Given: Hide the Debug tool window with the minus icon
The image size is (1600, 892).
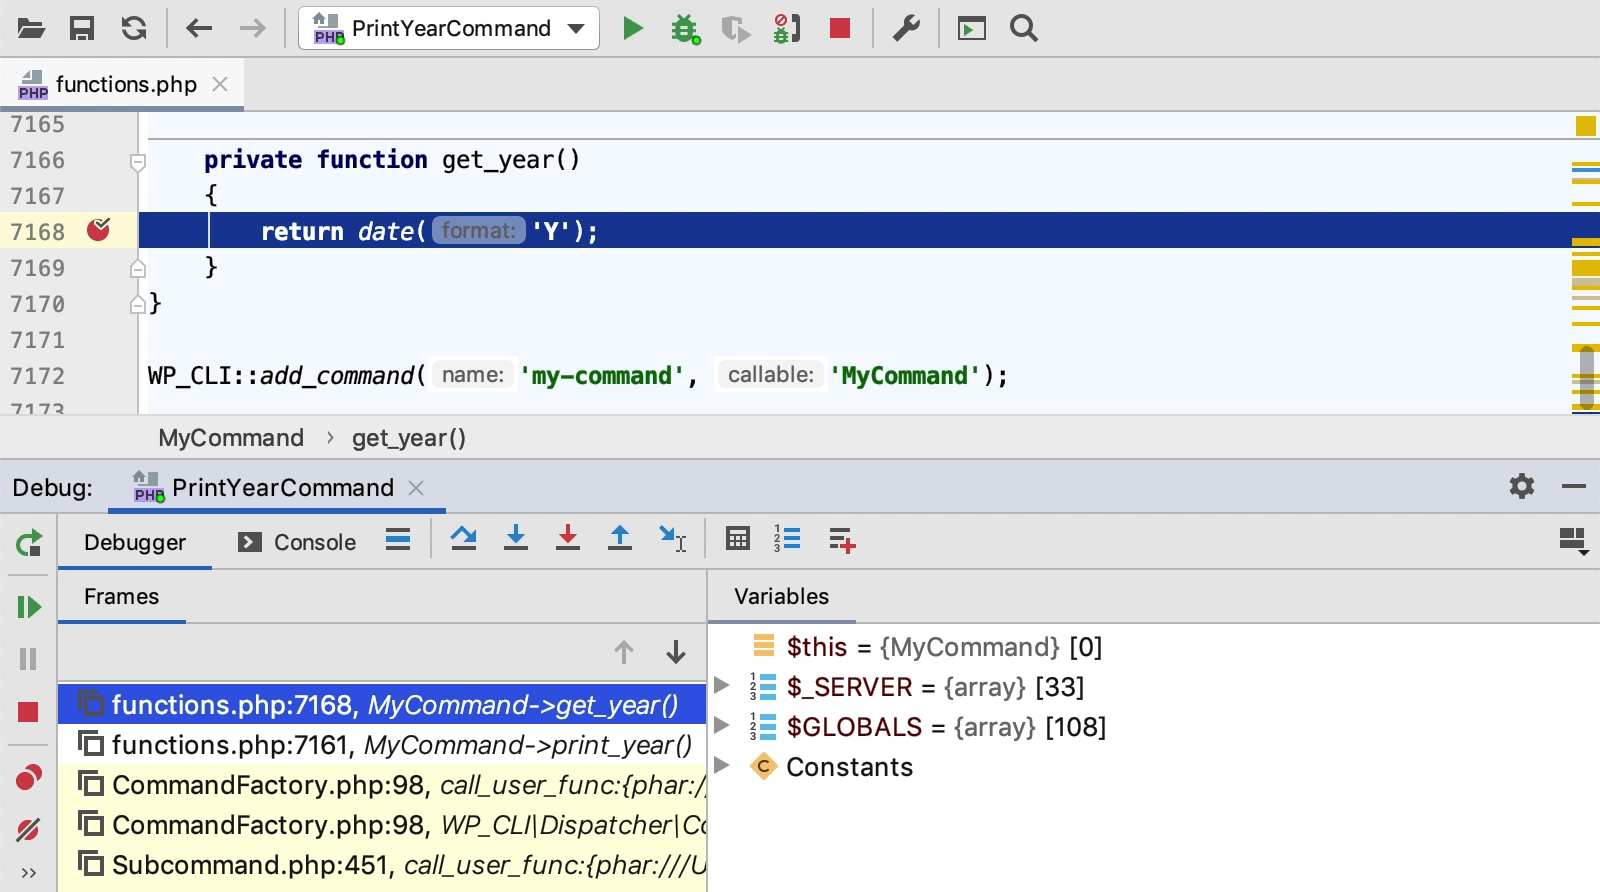Looking at the screenshot, I should [1574, 486].
